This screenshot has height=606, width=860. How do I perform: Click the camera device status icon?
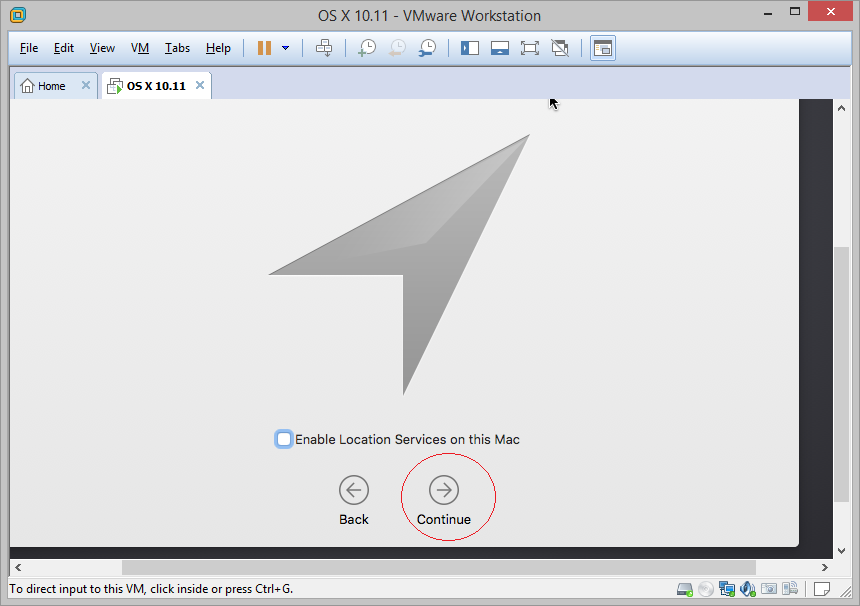[x=769, y=589]
